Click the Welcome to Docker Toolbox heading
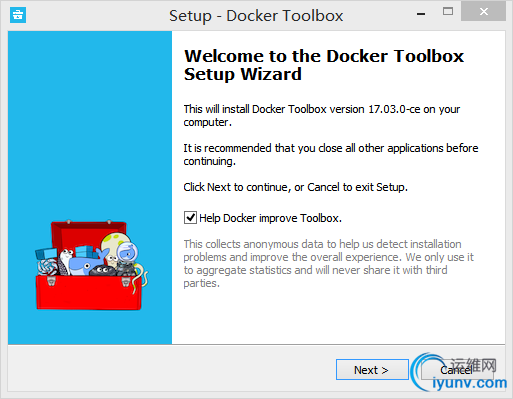 (x=324, y=65)
